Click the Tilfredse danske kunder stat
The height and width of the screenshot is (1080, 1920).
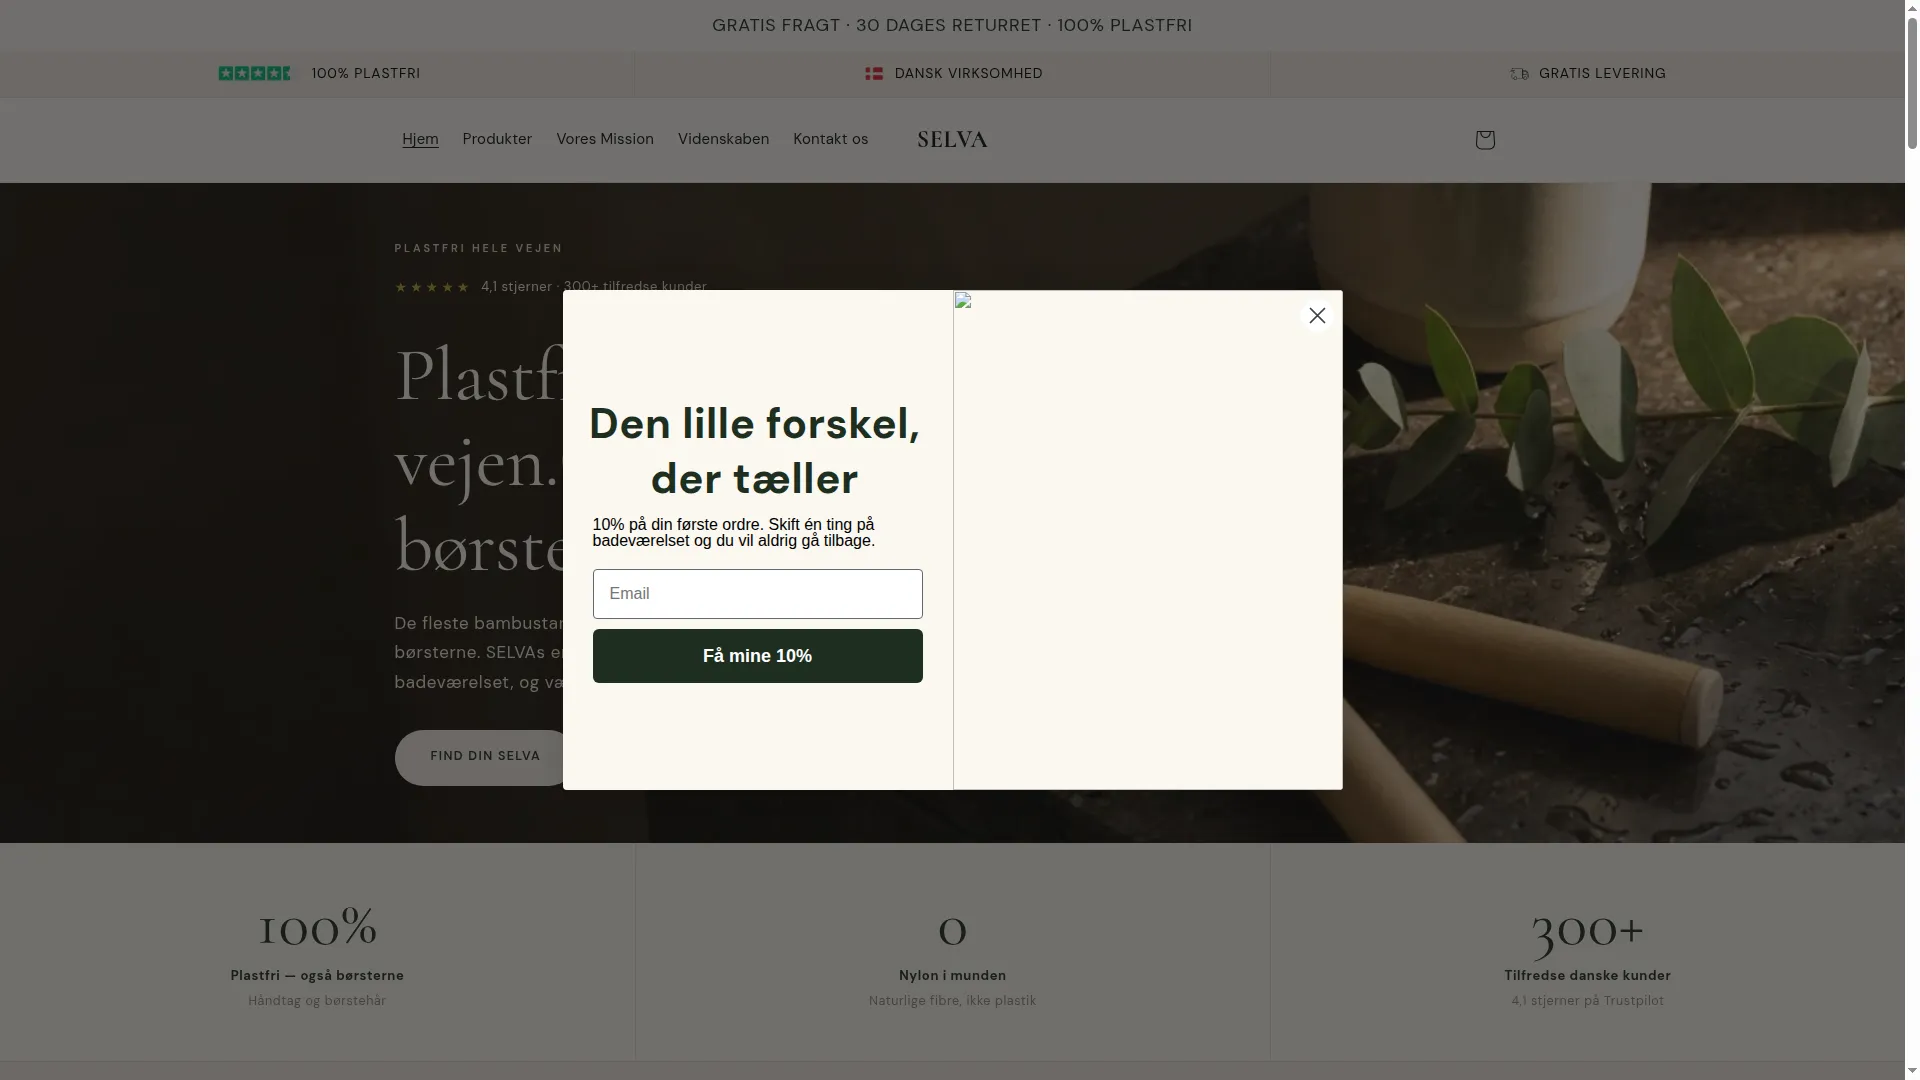1587,976
